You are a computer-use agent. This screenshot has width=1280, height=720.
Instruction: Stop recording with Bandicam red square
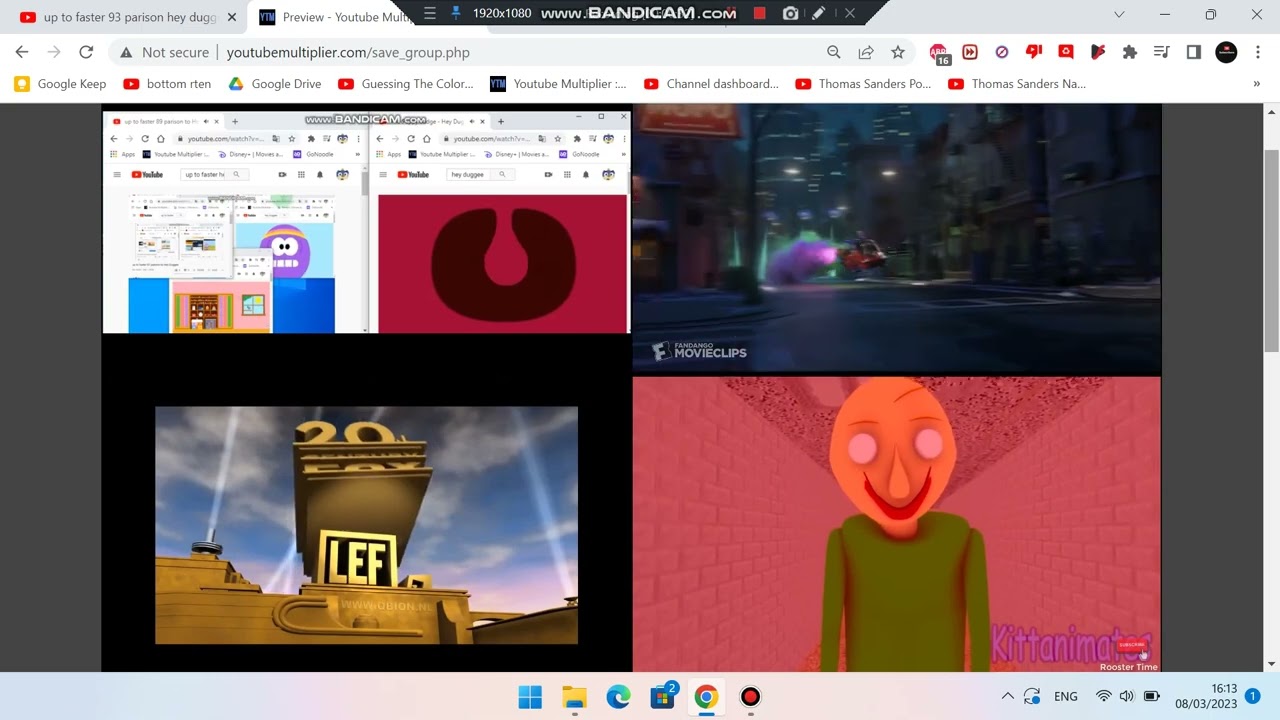[760, 13]
